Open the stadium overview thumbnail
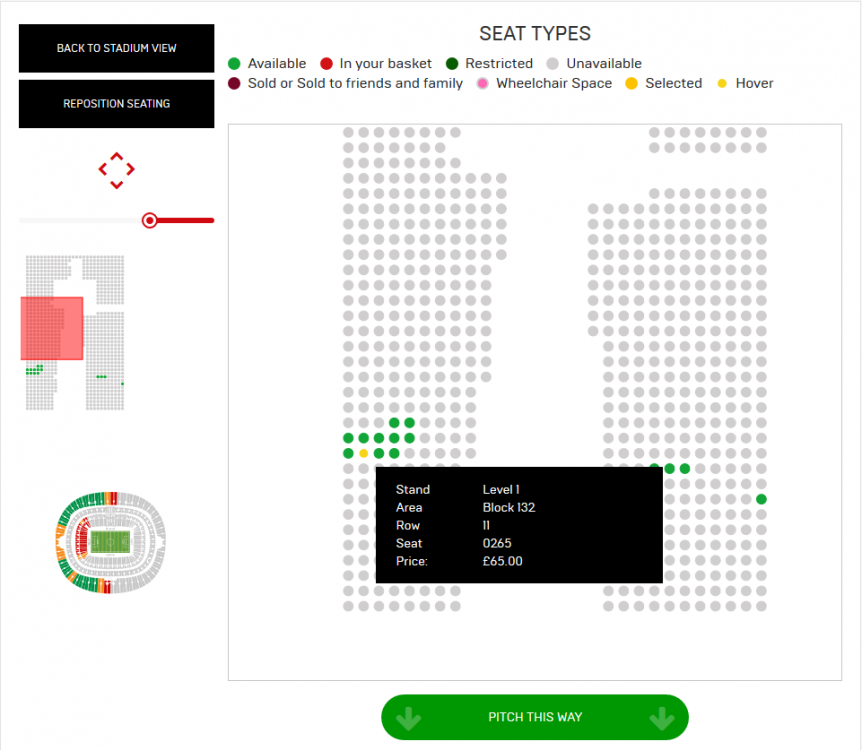This screenshot has height=750, width=862. coord(110,542)
